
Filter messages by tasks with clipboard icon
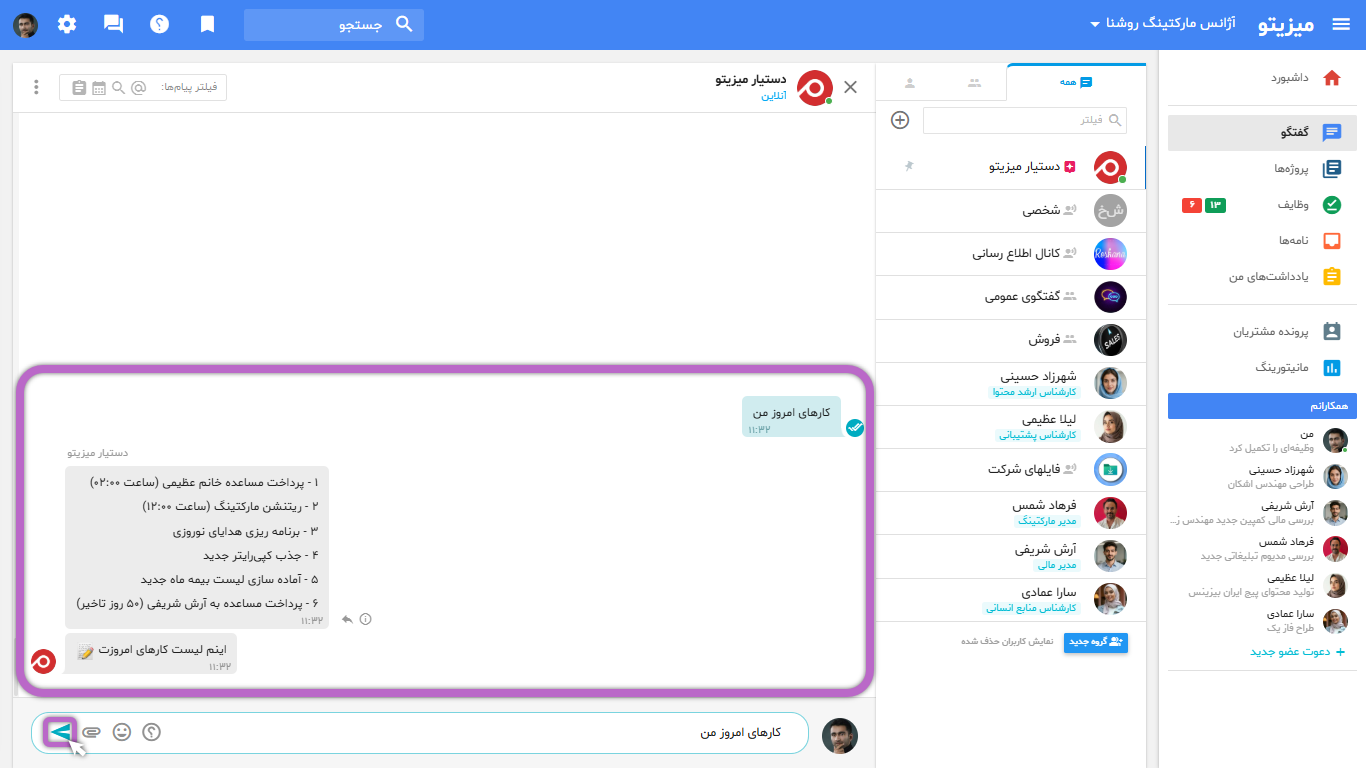[x=79, y=88]
